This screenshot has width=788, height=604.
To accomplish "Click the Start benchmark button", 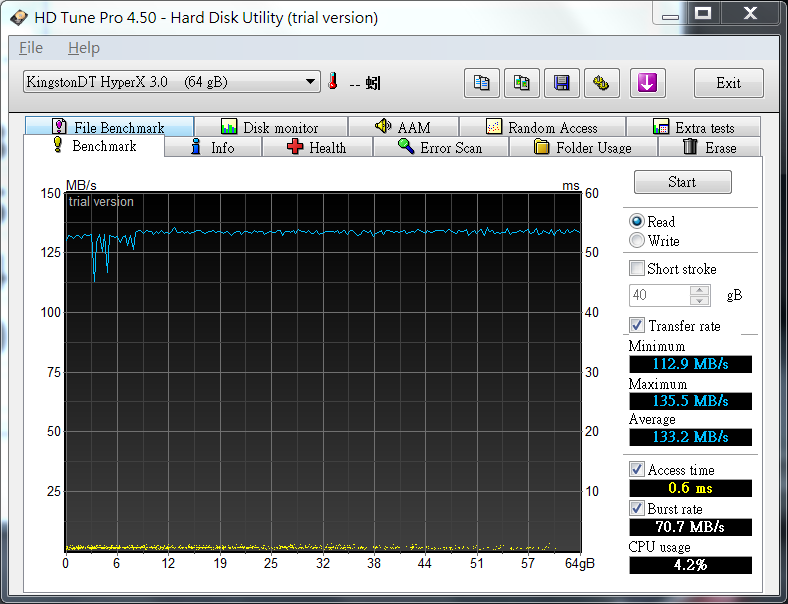I will coord(682,182).
